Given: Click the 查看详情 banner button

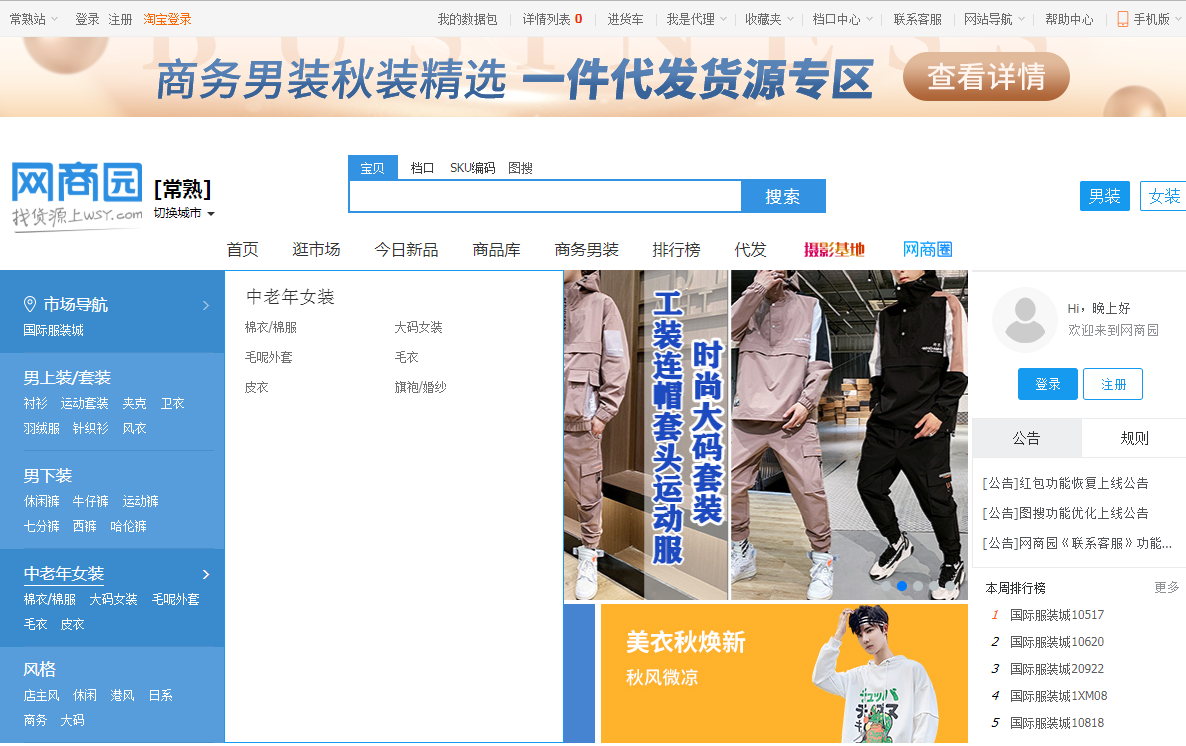Looking at the screenshot, I should (x=985, y=76).
